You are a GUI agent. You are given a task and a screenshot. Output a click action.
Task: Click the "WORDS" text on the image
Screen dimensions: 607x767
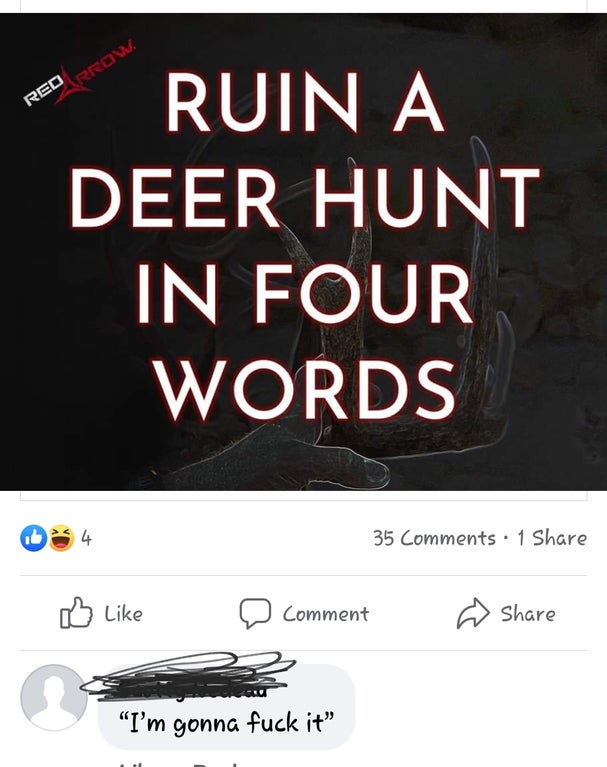pyautogui.click(x=306, y=390)
